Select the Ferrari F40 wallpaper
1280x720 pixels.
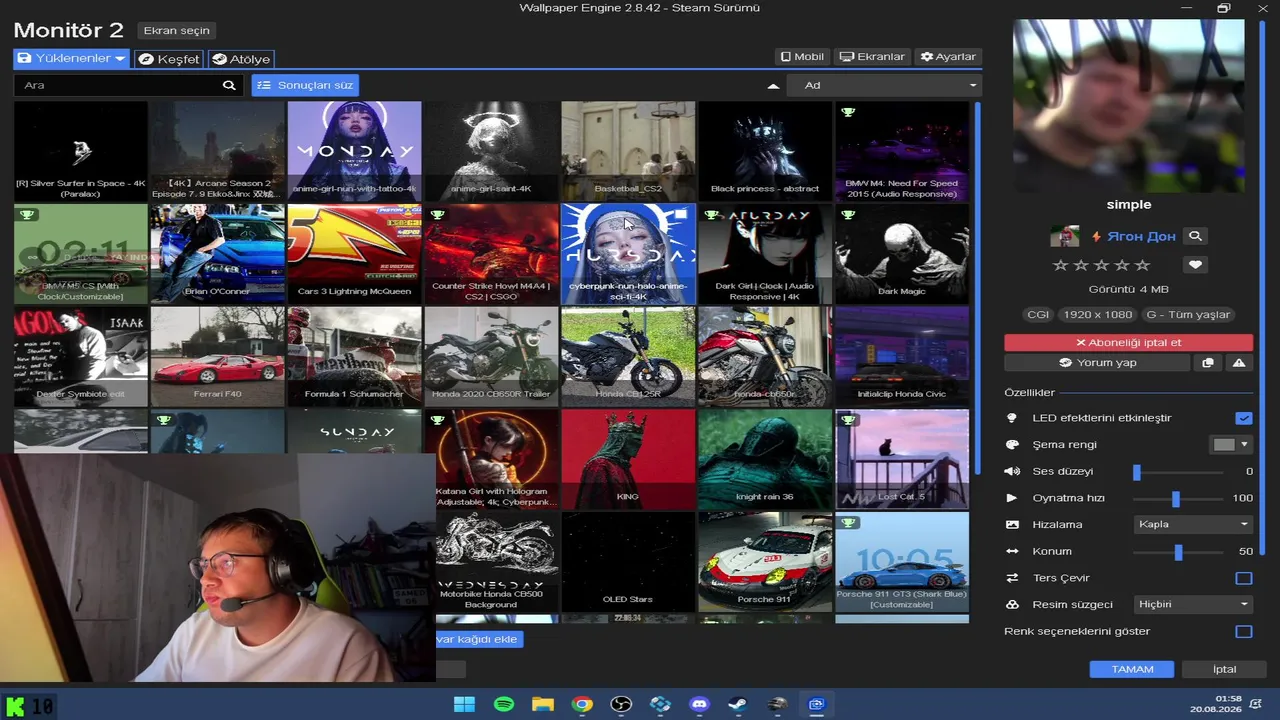pyautogui.click(x=218, y=357)
